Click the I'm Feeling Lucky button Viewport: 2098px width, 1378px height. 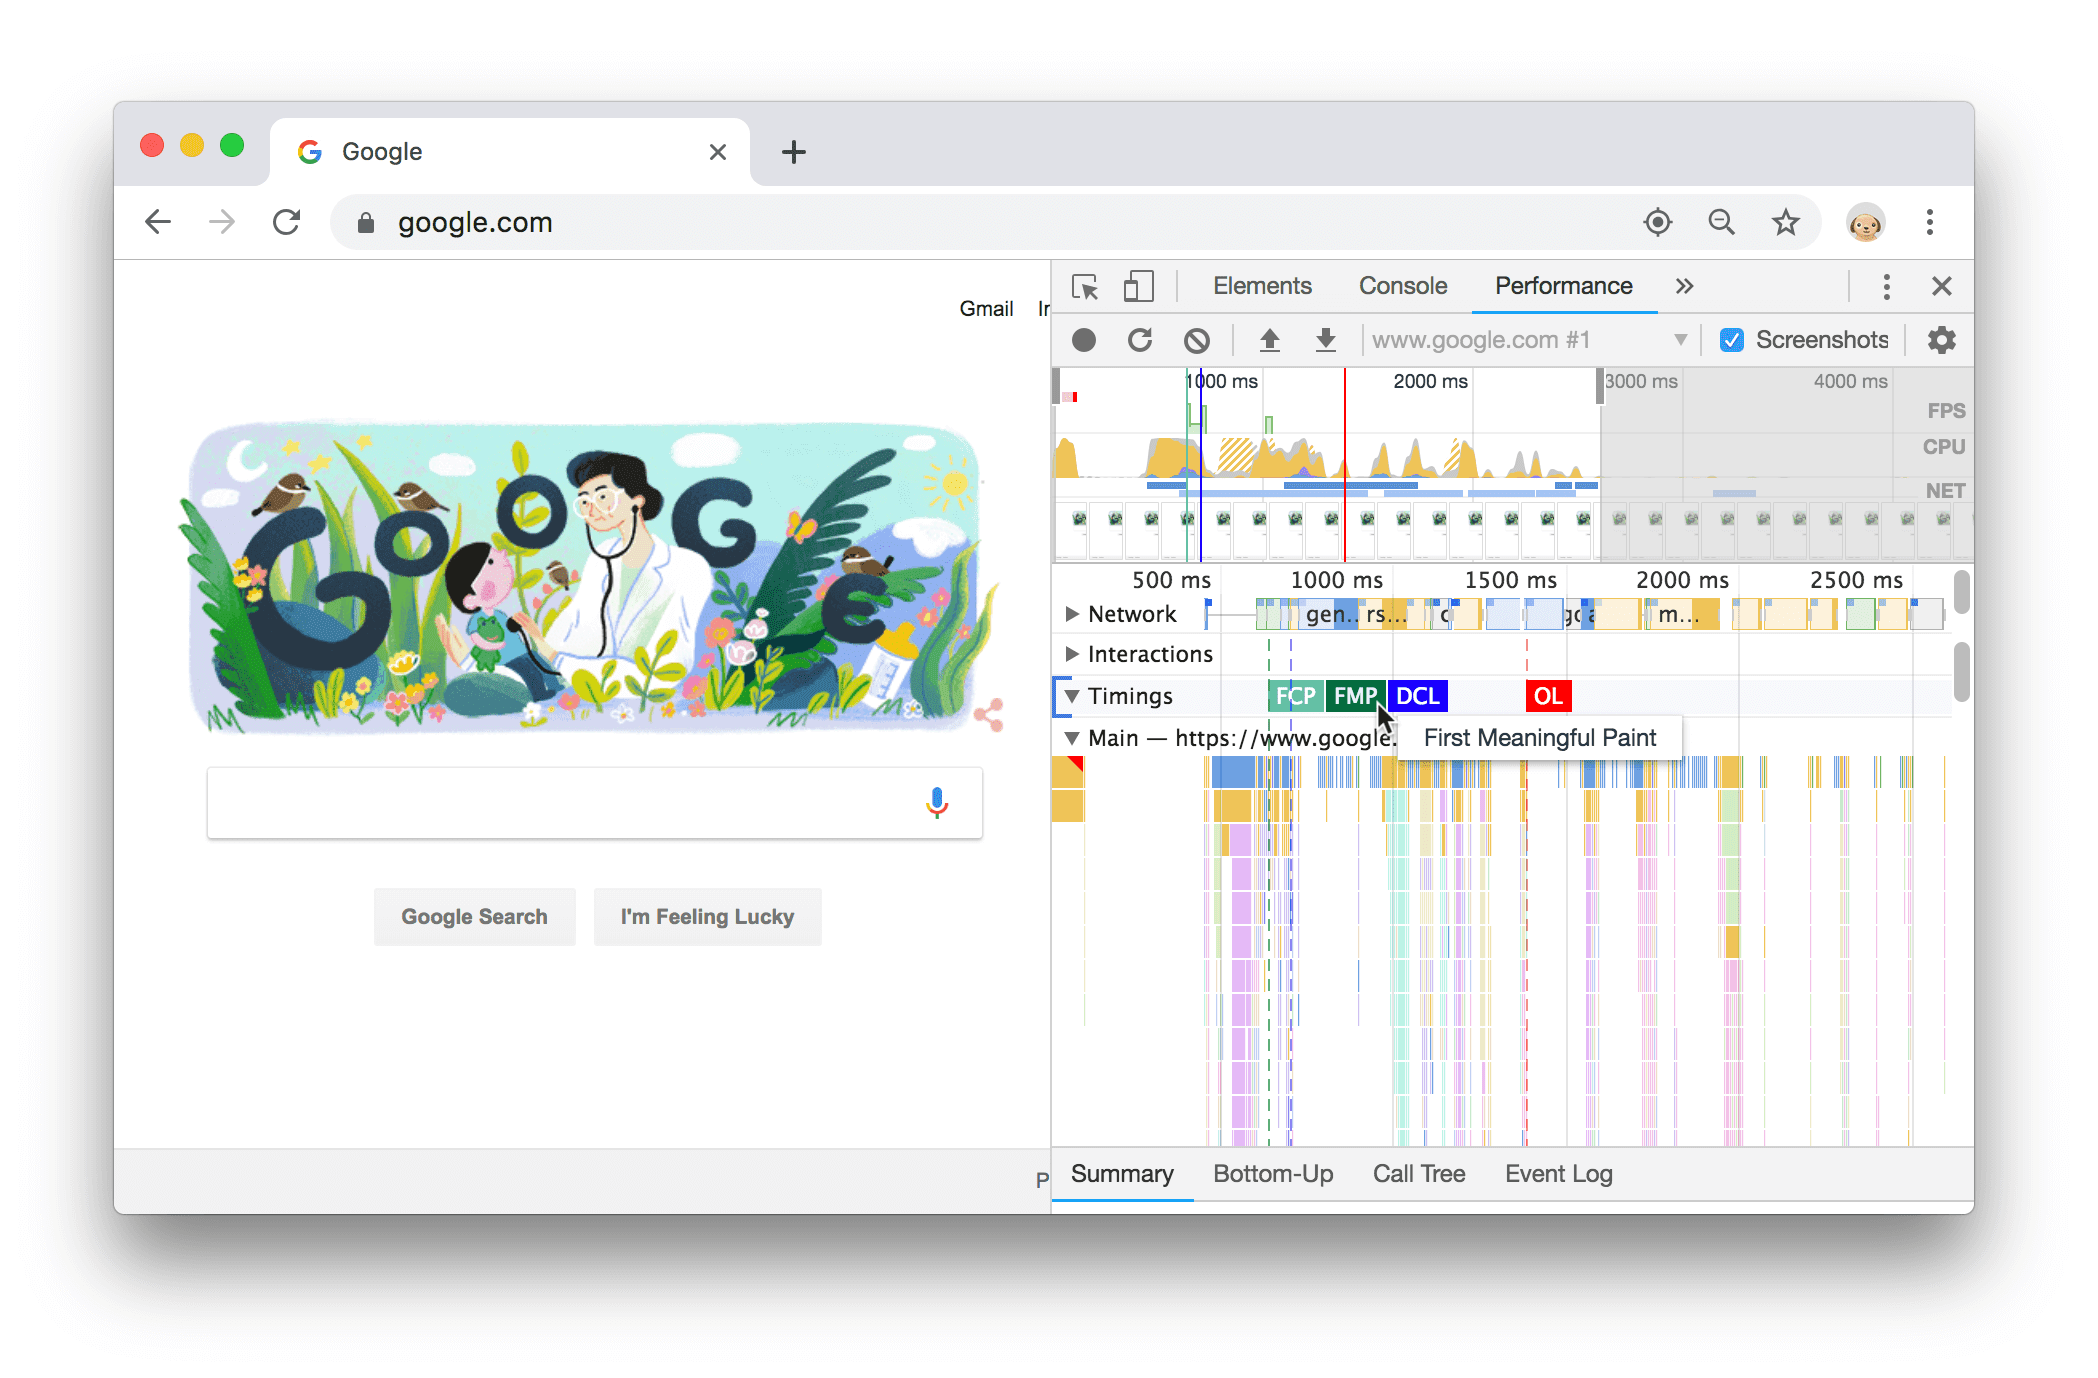point(706,917)
